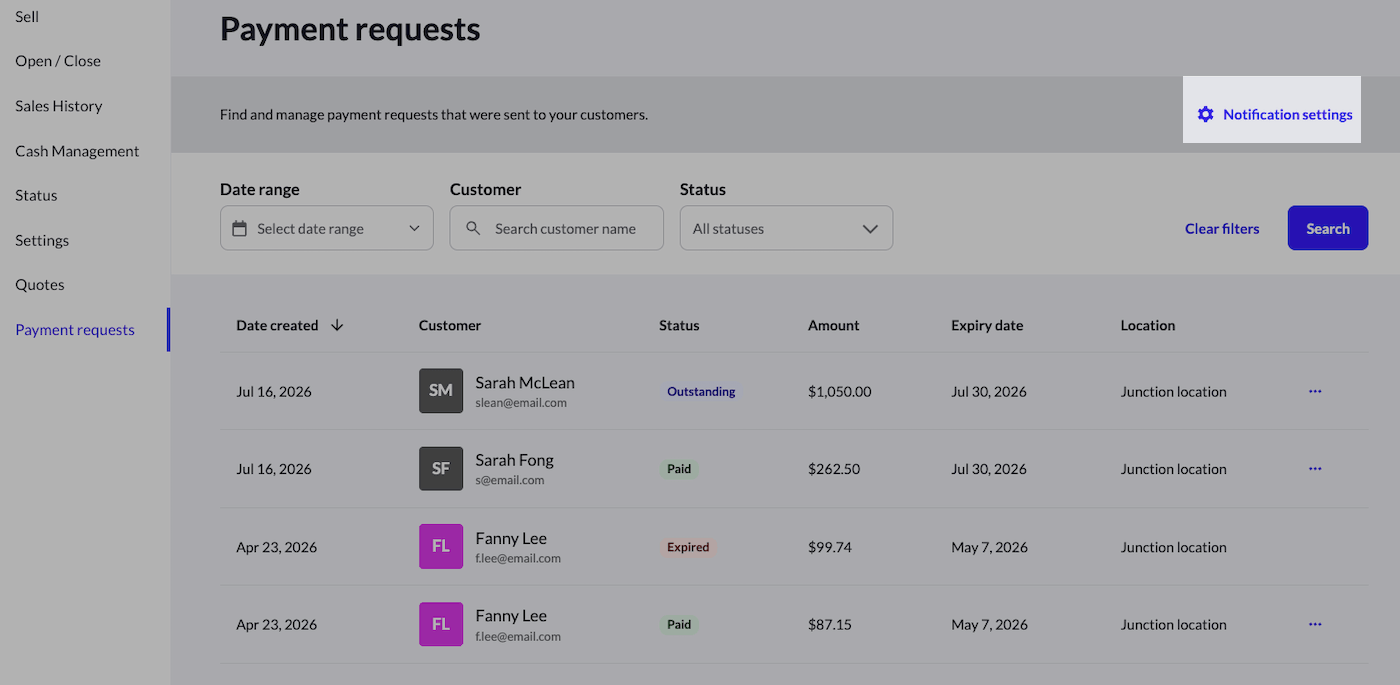Click the SM avatar for Sarah McLean
The height and width of the screenshot is (685, 1400).
click(x=441, y=391)
